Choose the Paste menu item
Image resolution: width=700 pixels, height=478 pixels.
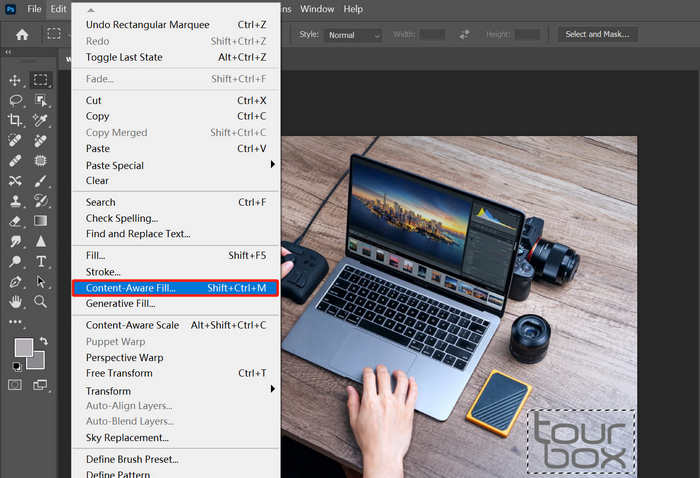coord(176,148)
